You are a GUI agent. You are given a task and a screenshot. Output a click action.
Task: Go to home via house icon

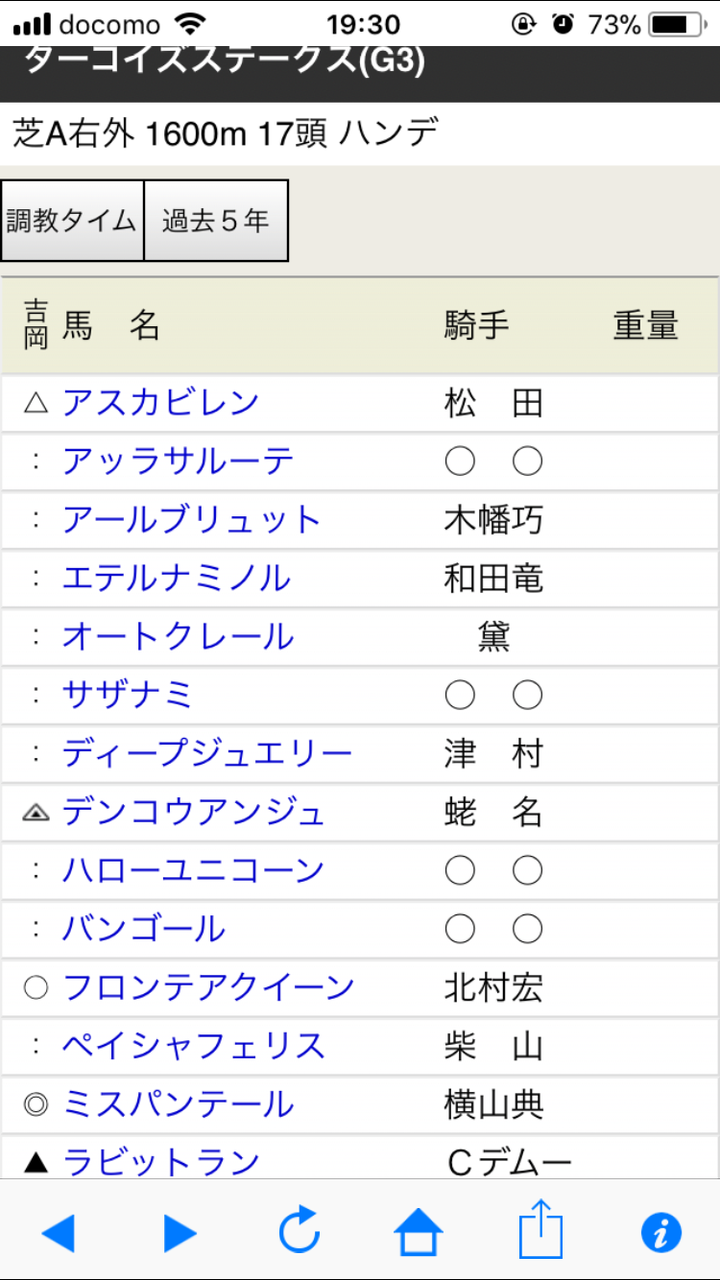(x=419, y=1231)
